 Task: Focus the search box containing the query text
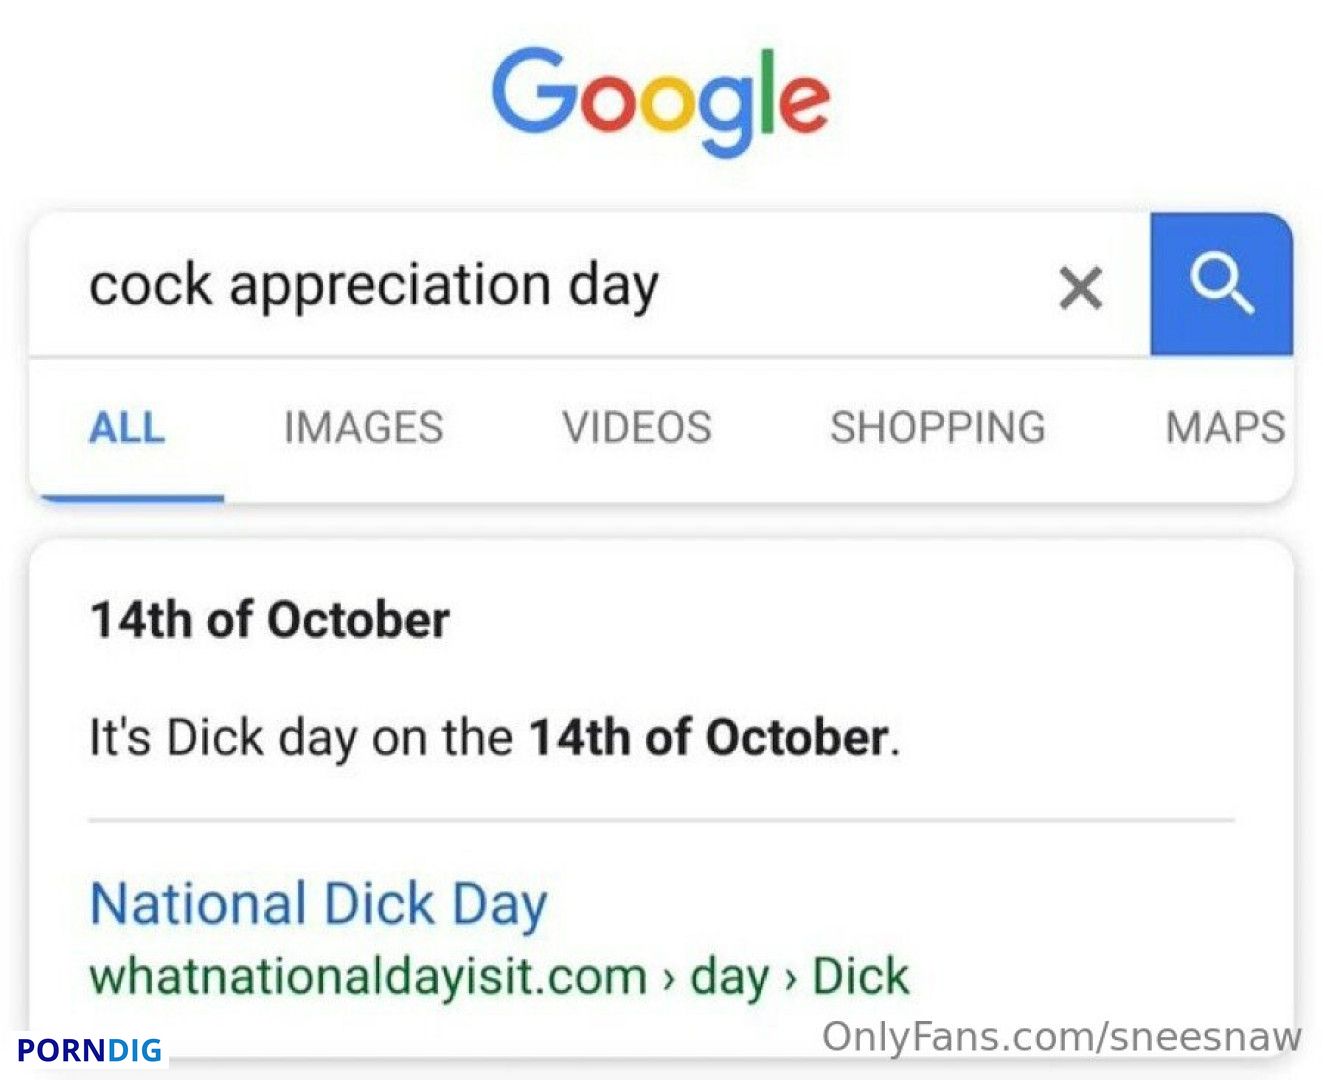[x=590, y=285]
